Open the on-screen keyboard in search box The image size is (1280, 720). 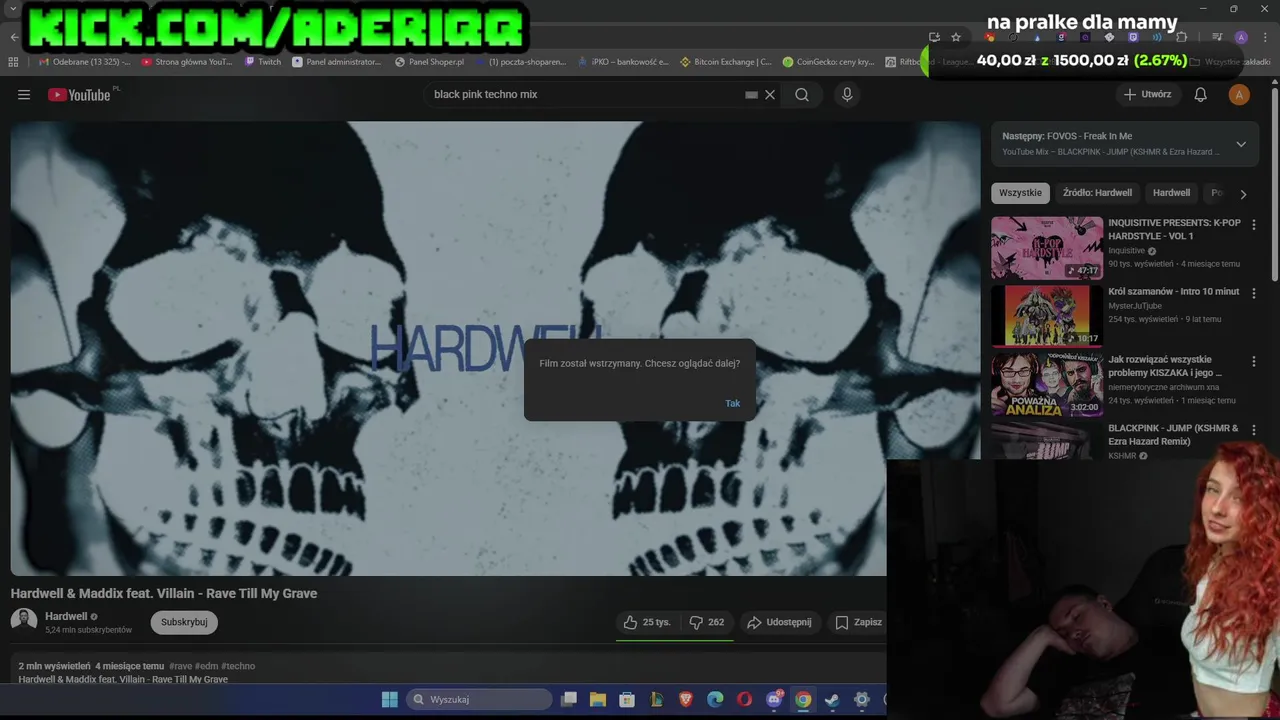coord(751,95)
